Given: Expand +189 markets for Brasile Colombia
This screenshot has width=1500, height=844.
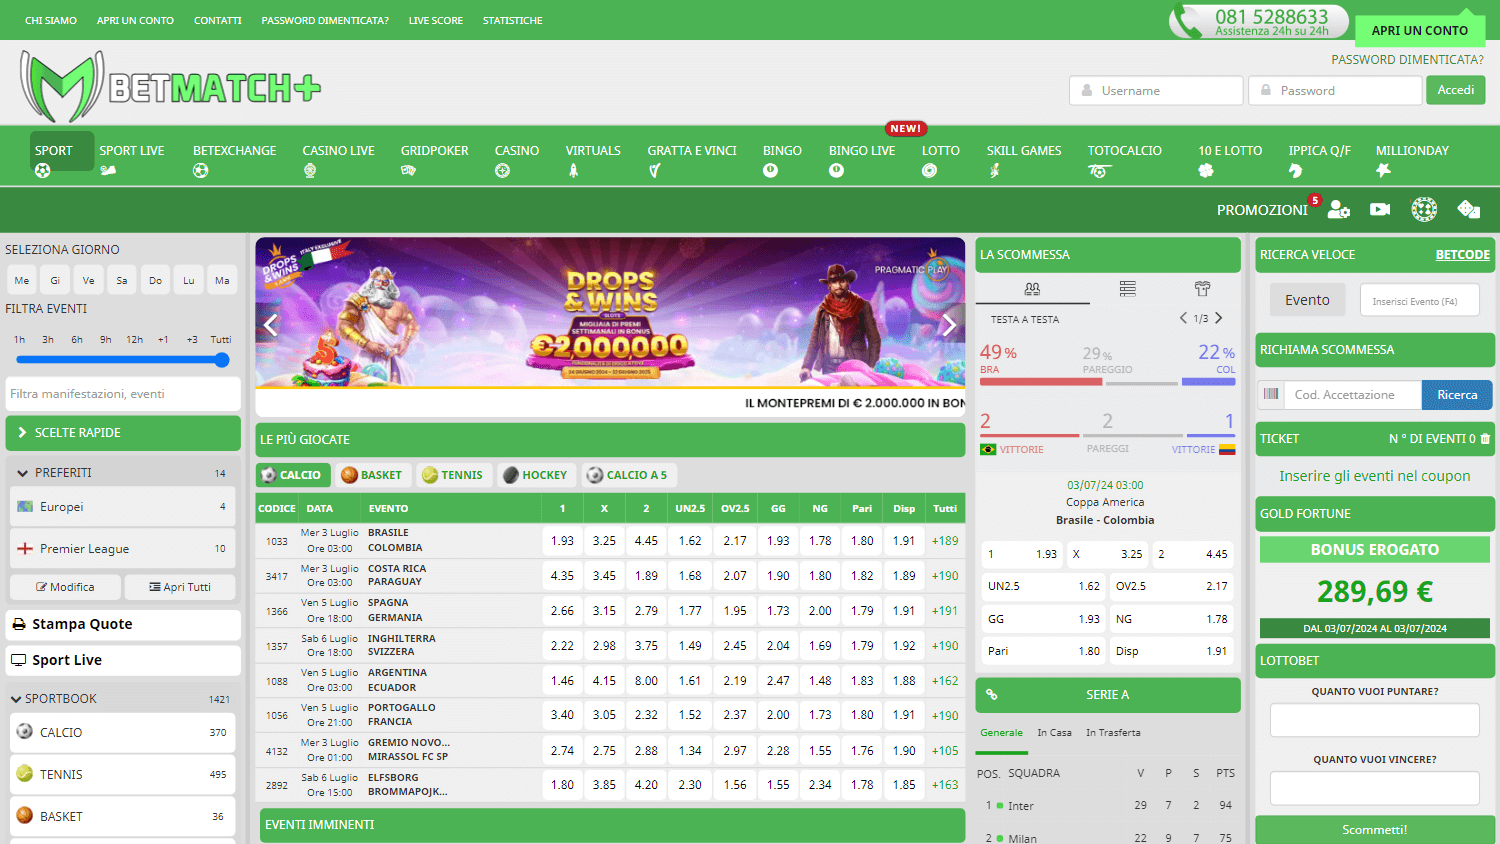Looking at the screenshot, I should coord(945,541).
